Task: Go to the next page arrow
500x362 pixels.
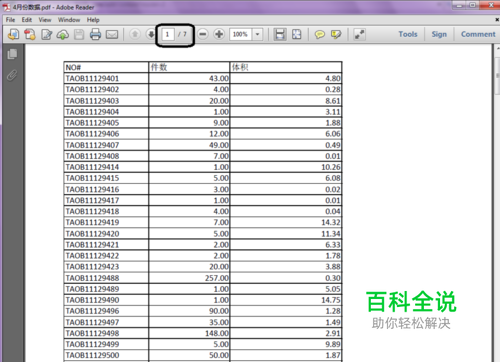Action: pyautogui.click(x=151, y=34)
